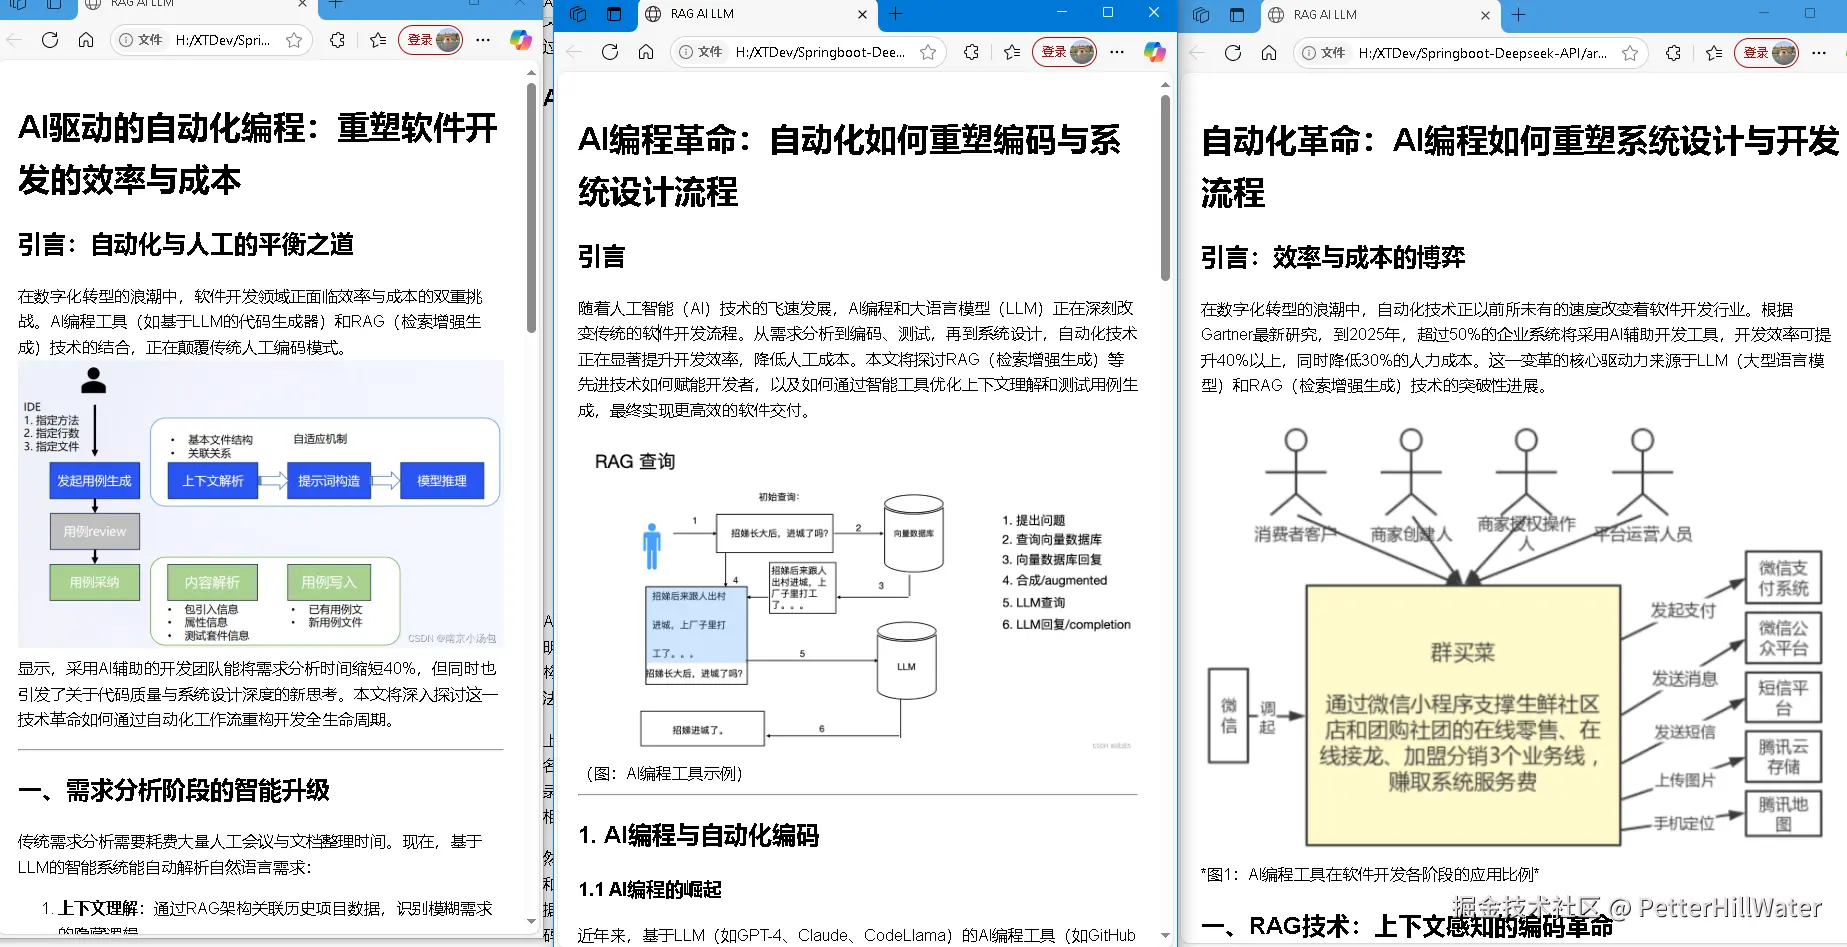
Task: Click the Workspaces icon in right window
Action: coord(1201,15)
